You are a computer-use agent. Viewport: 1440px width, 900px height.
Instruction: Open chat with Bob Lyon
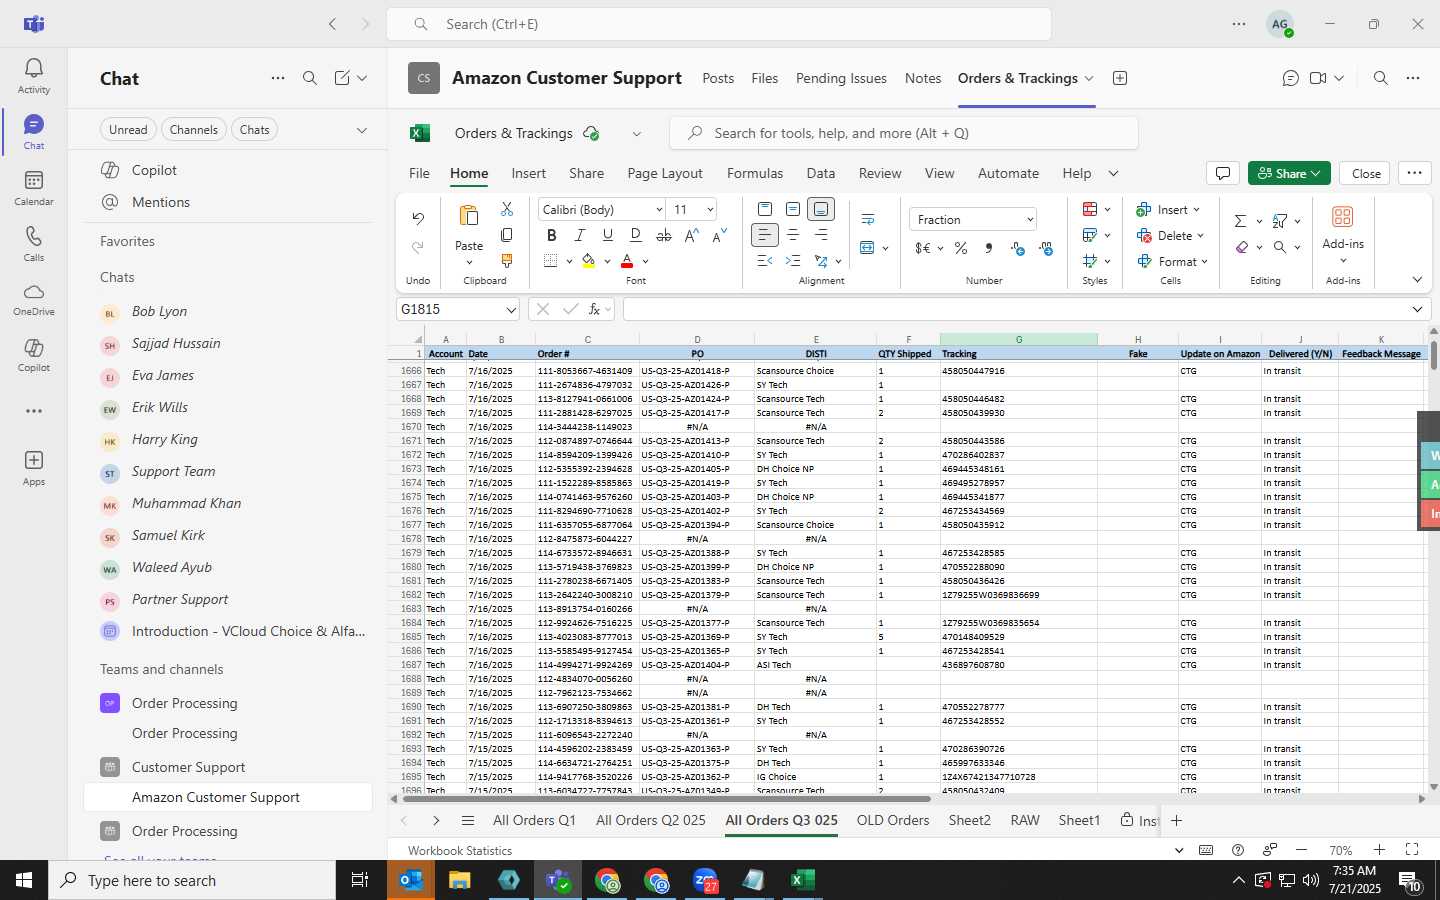(228, 311)
